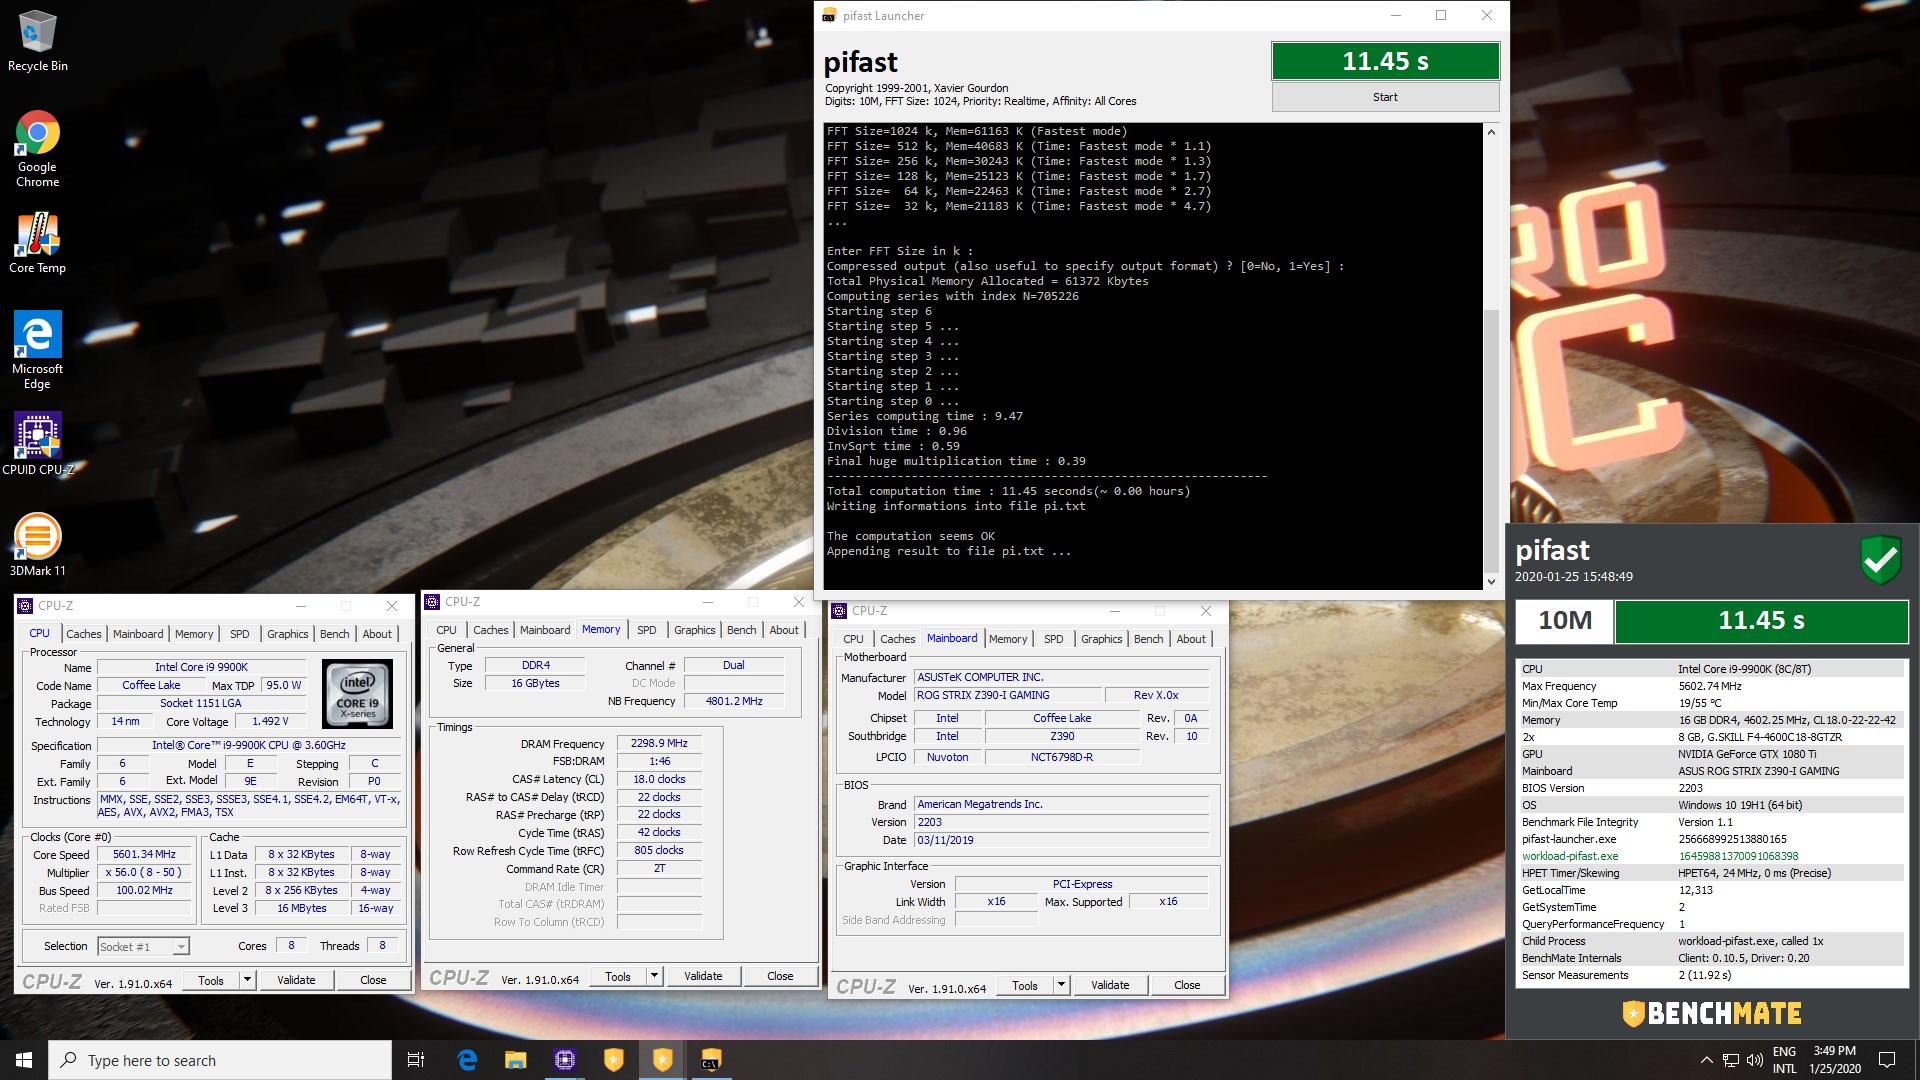The image size is (1920, 1080).
Task: Click the pifast console vertical scrollbar
Action: click(1491, 440)
